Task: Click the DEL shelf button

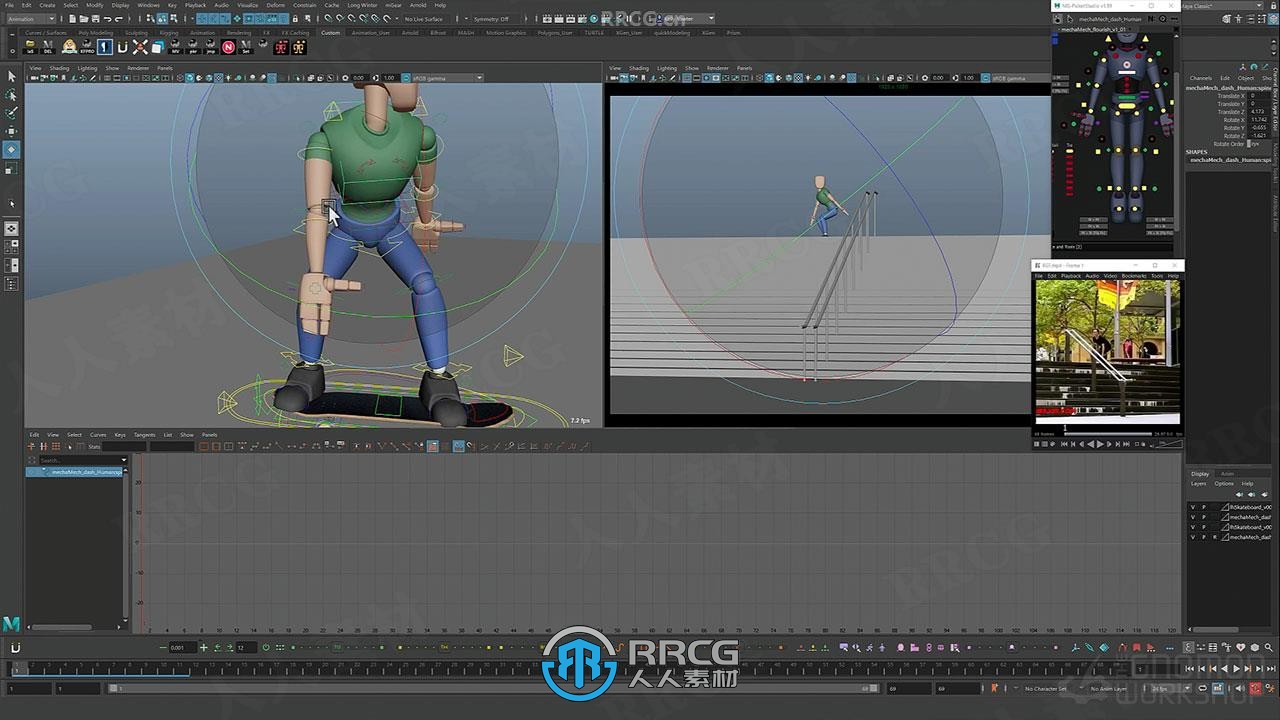Action: click(48, 47)
